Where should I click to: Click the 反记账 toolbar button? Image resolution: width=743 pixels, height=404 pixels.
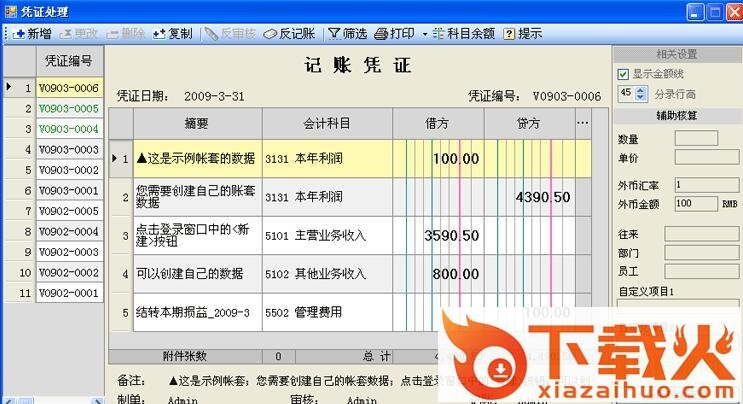pos(289,34)
